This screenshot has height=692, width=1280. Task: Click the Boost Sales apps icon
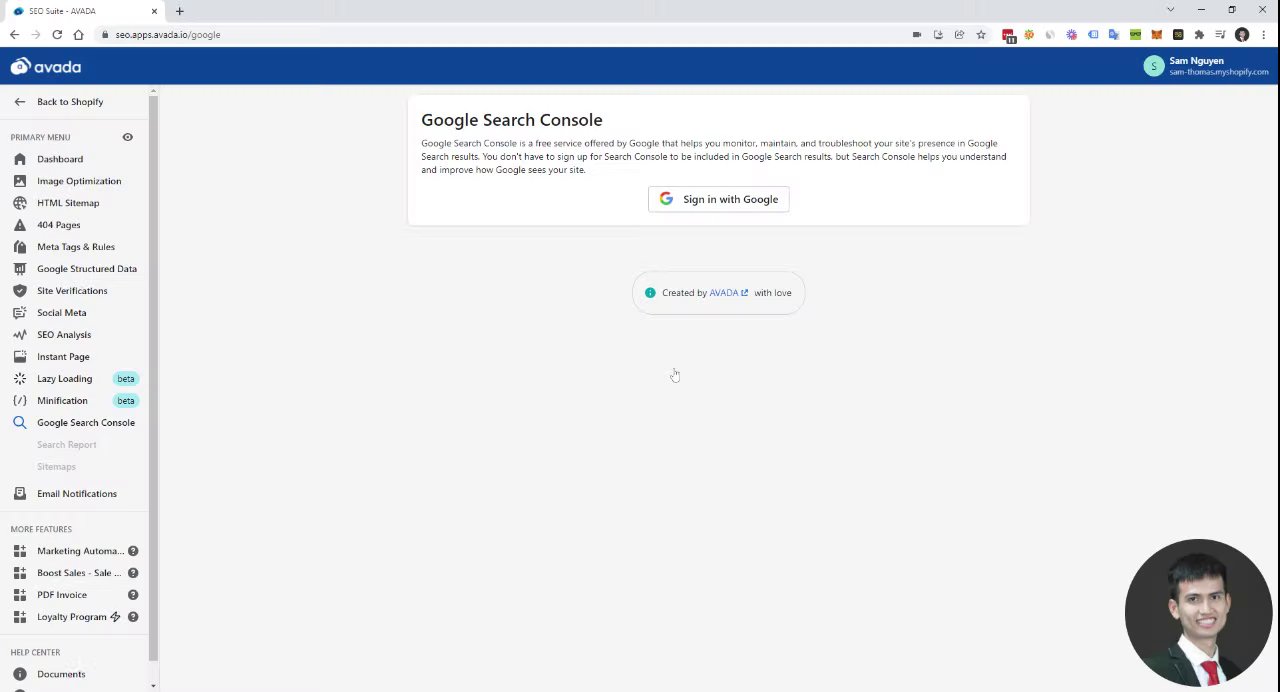[20, 573]
